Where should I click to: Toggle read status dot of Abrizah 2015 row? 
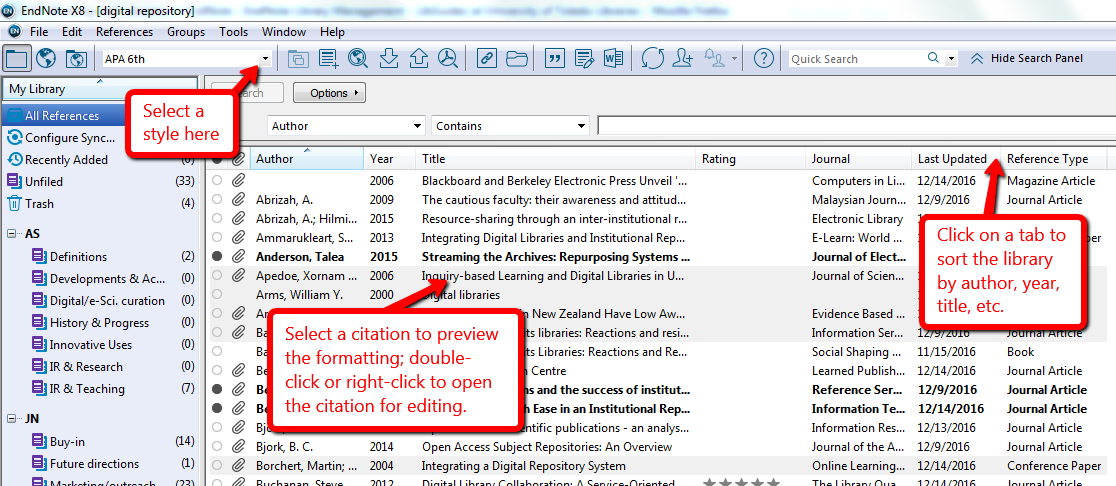(x=217, y=218)
